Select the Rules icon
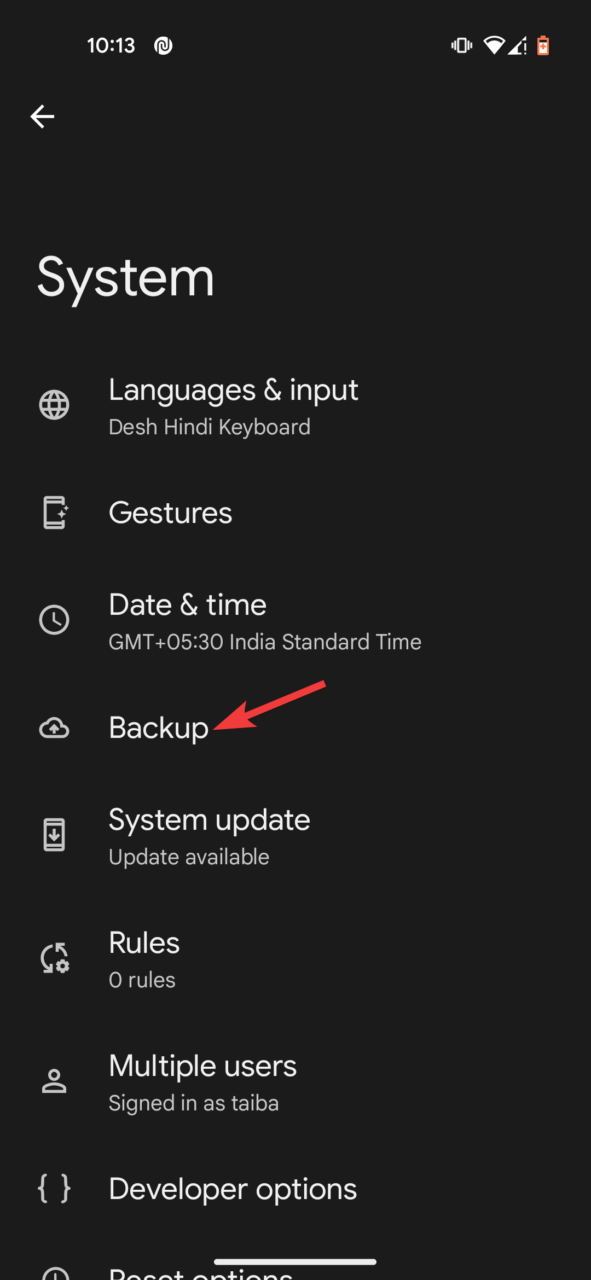The image size is (591, 1280). (54, 957)
